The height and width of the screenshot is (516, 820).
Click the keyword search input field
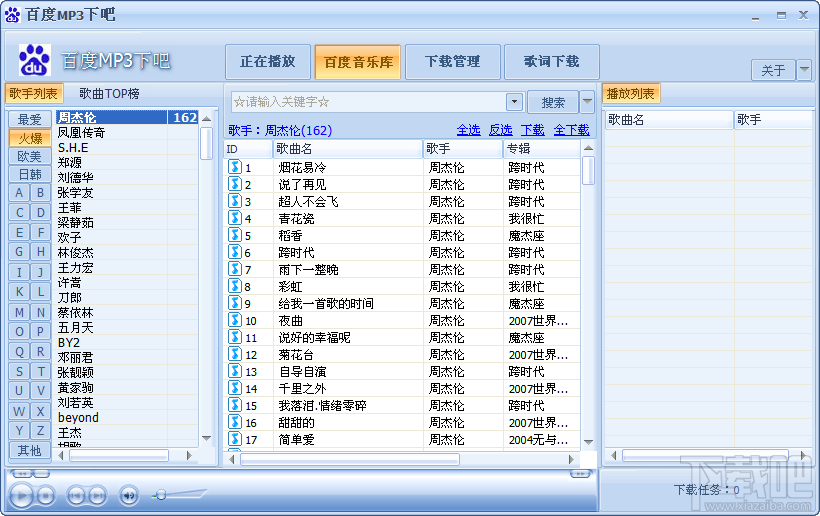[369, 102]
